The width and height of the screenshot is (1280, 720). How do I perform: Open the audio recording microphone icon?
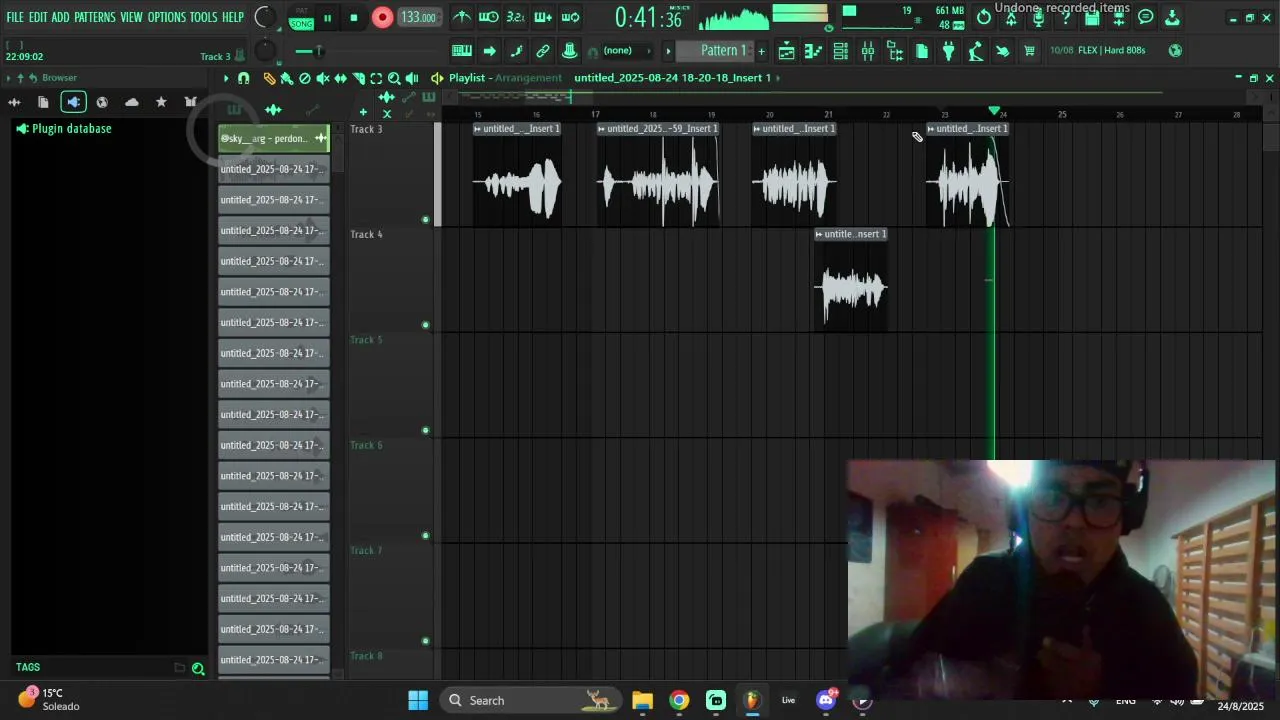(1038, 17)
